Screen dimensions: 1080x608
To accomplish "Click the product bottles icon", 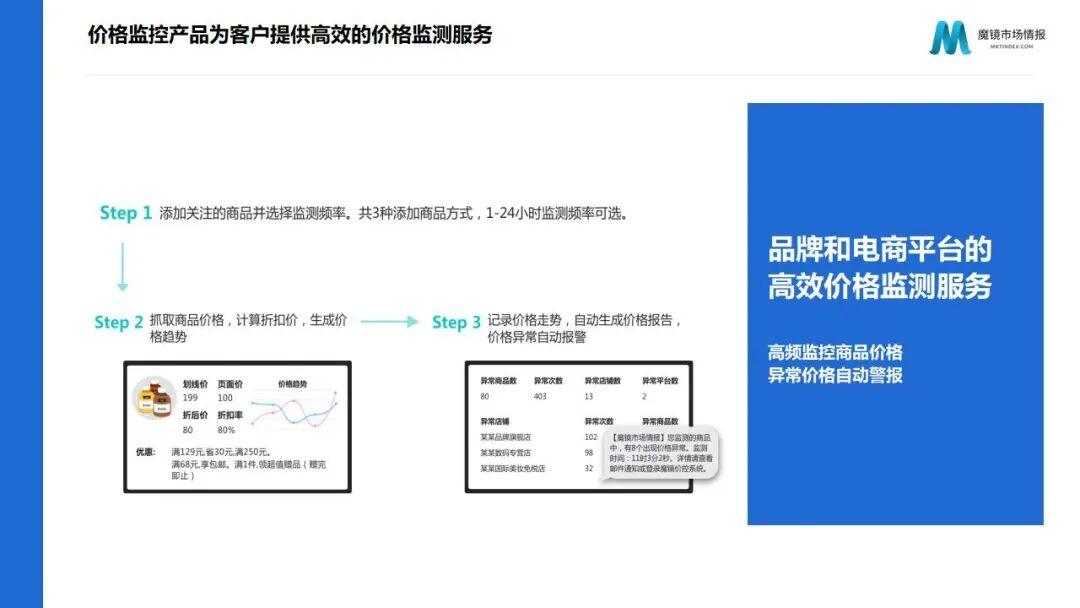I will pyautogui.click(x=155, y=400).
